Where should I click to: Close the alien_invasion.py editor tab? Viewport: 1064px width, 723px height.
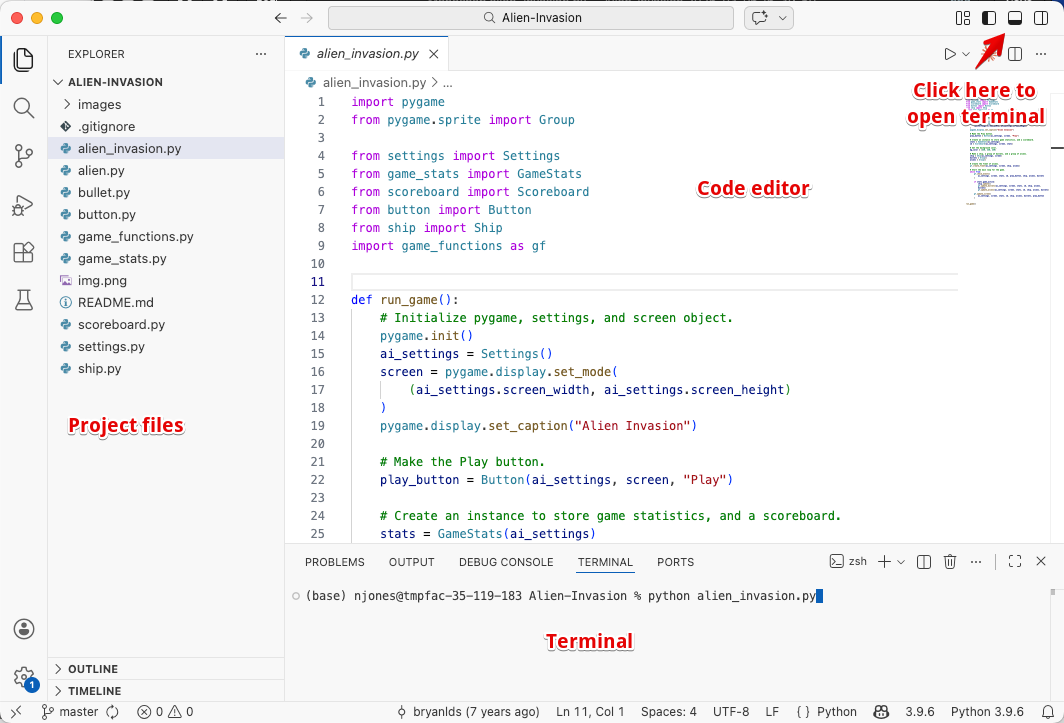tap(434, 54)
